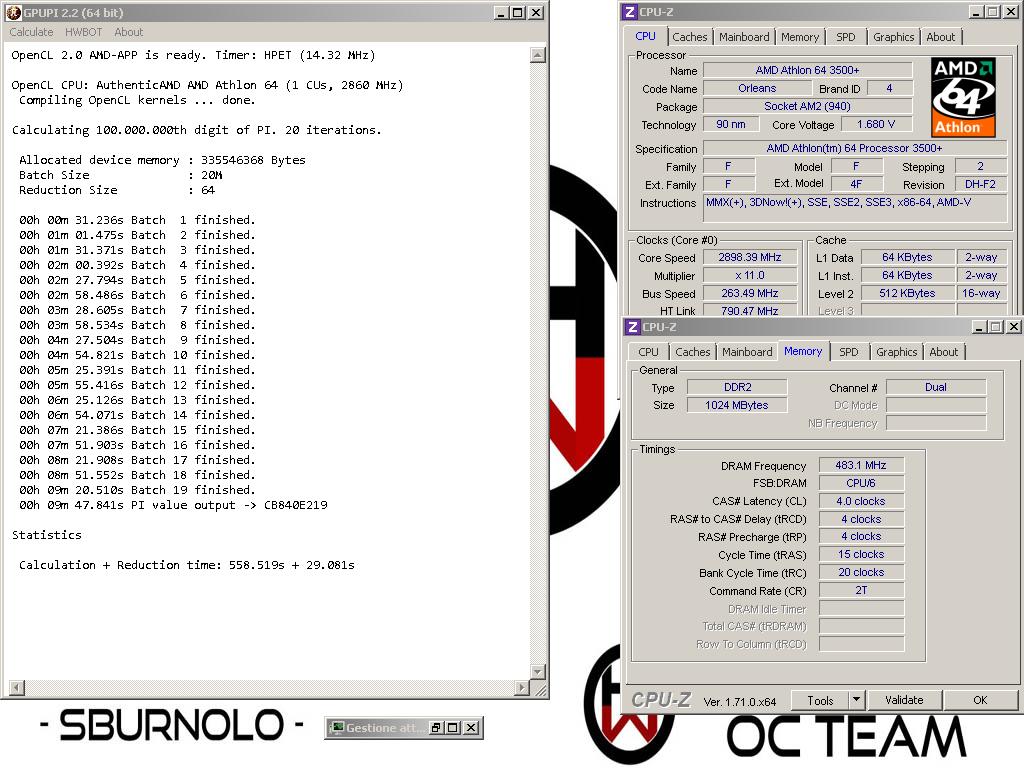This screenshot has width=1024, height=768.
Task: Click the lower CPU-Z window's Z icon
Action: pos(633,327)
